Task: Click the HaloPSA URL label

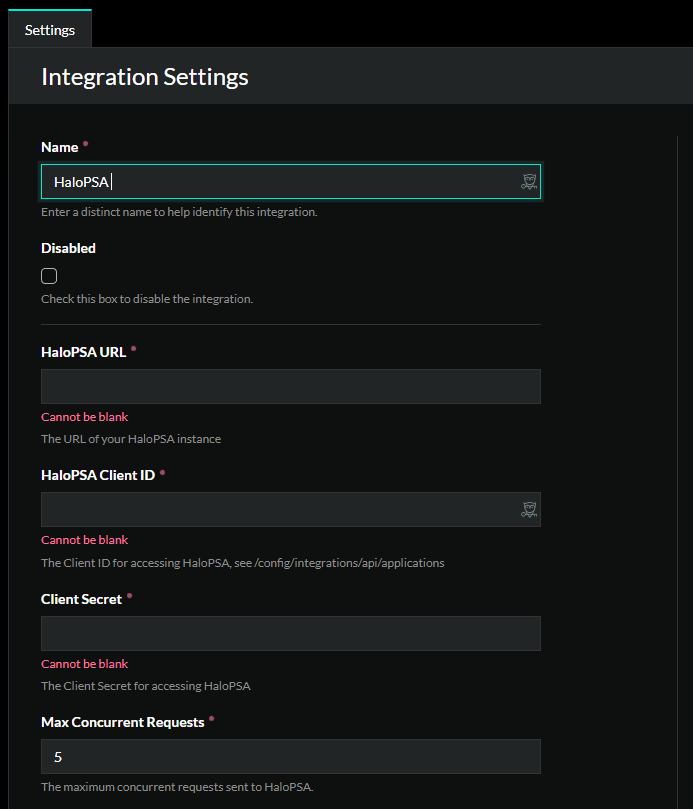Action: (83, 352)
